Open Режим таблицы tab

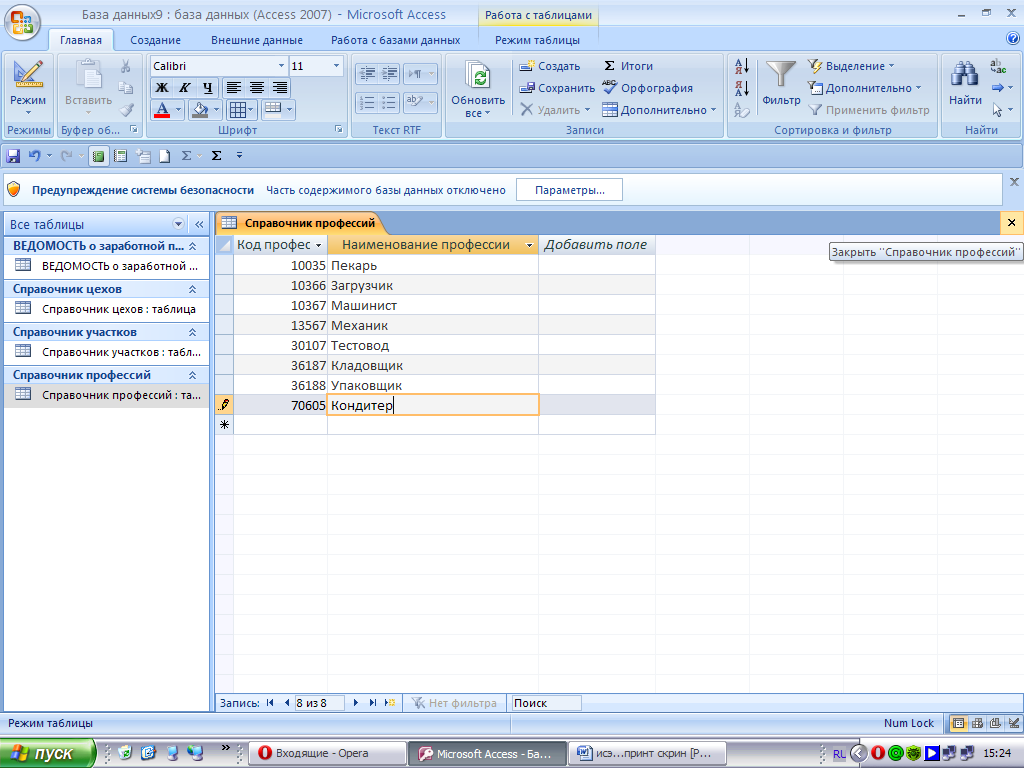pos(537,40)
